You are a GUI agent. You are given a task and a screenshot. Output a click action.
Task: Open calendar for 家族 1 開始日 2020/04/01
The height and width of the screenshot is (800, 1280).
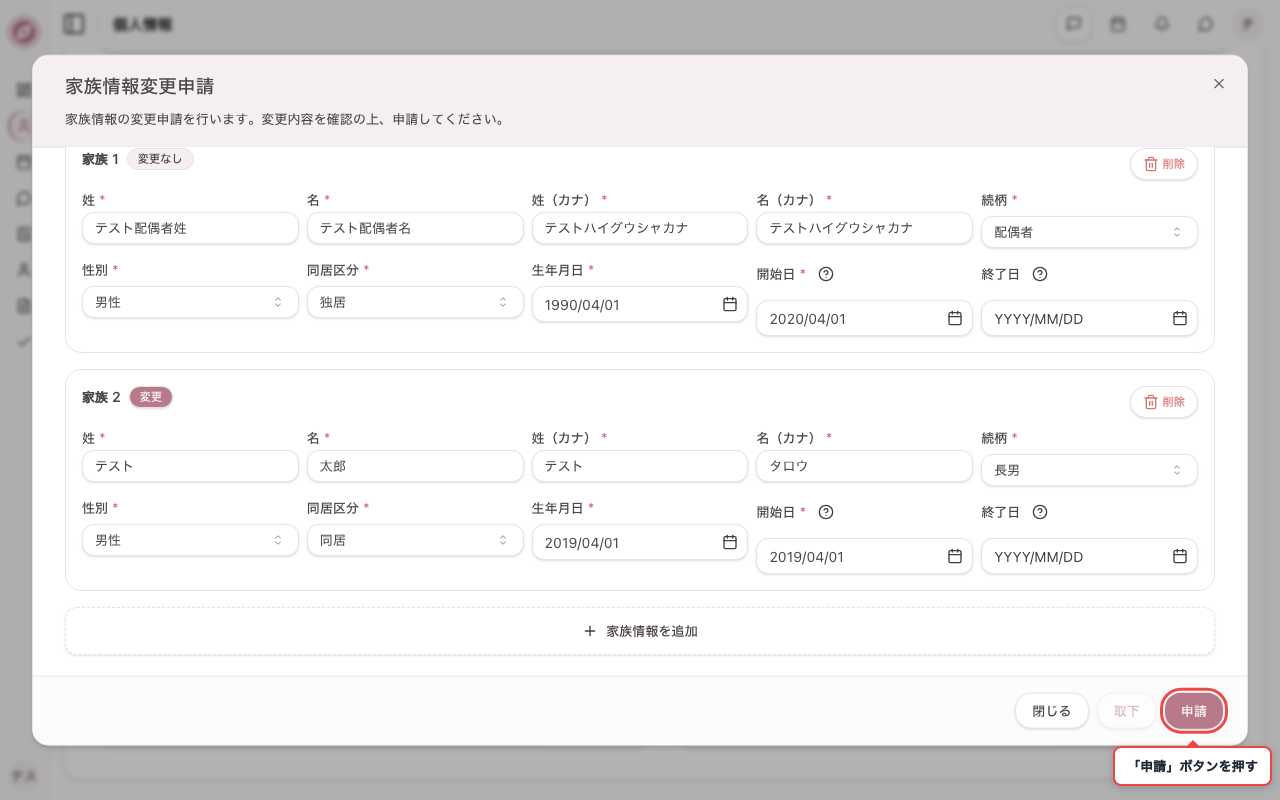(955, 318)
